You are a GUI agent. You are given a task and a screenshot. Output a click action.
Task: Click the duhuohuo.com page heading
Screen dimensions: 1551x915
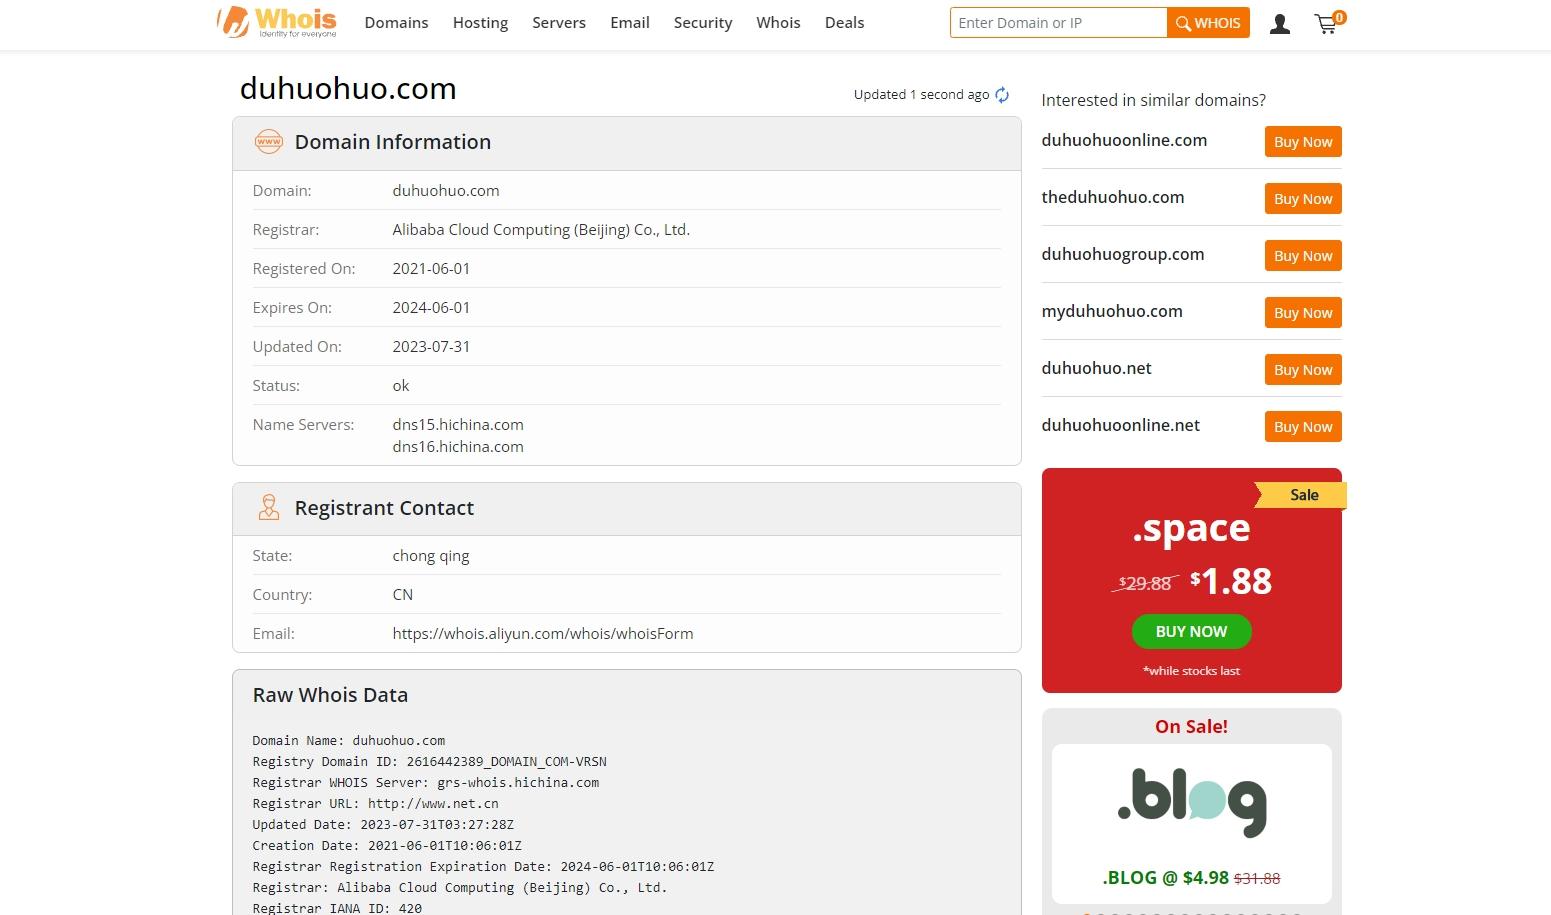tap(348, 89)
